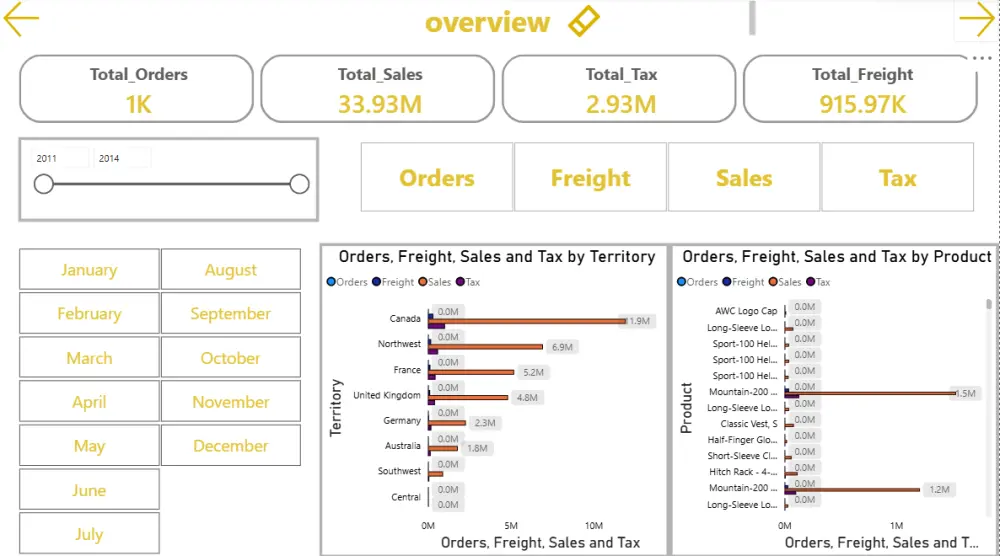Viewport: 1000px width, 556px height.
Task: Filter by May
Action: [89, 446]
